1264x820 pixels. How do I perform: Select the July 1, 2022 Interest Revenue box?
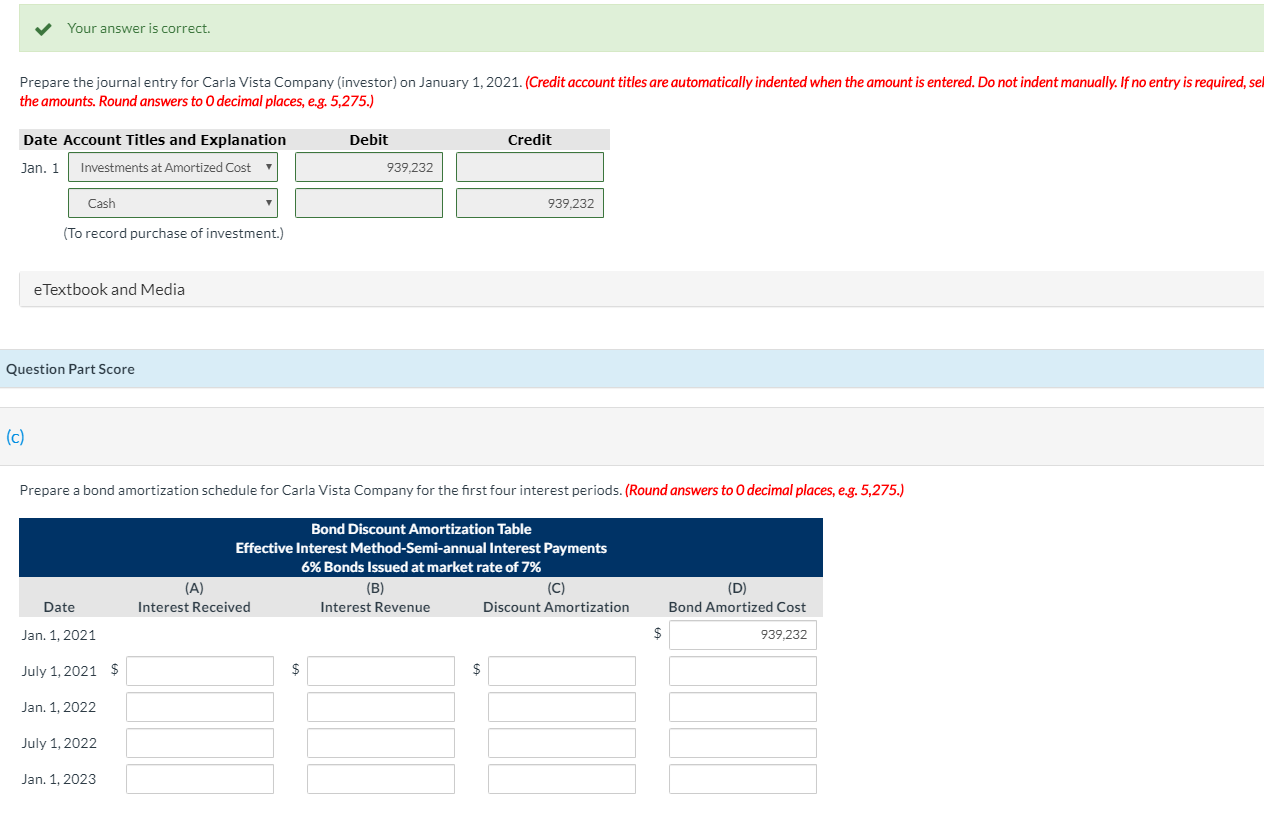(380, 742)
